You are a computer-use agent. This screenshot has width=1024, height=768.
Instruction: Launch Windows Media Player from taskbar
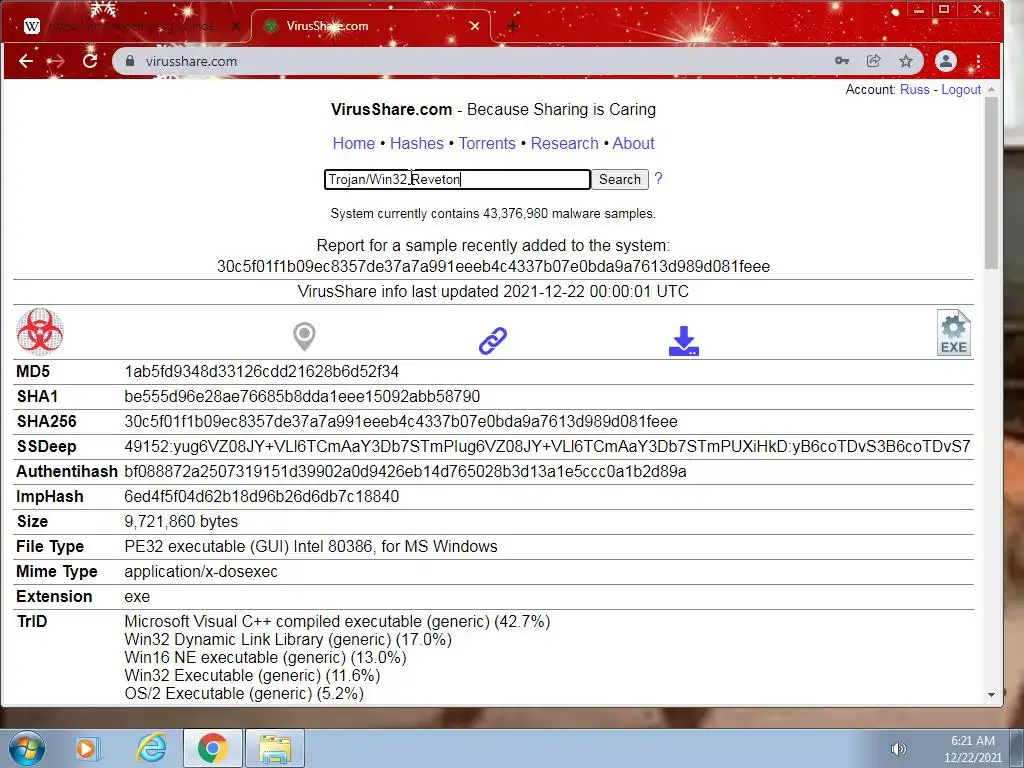pyautogui.click(x=86, y=748)
